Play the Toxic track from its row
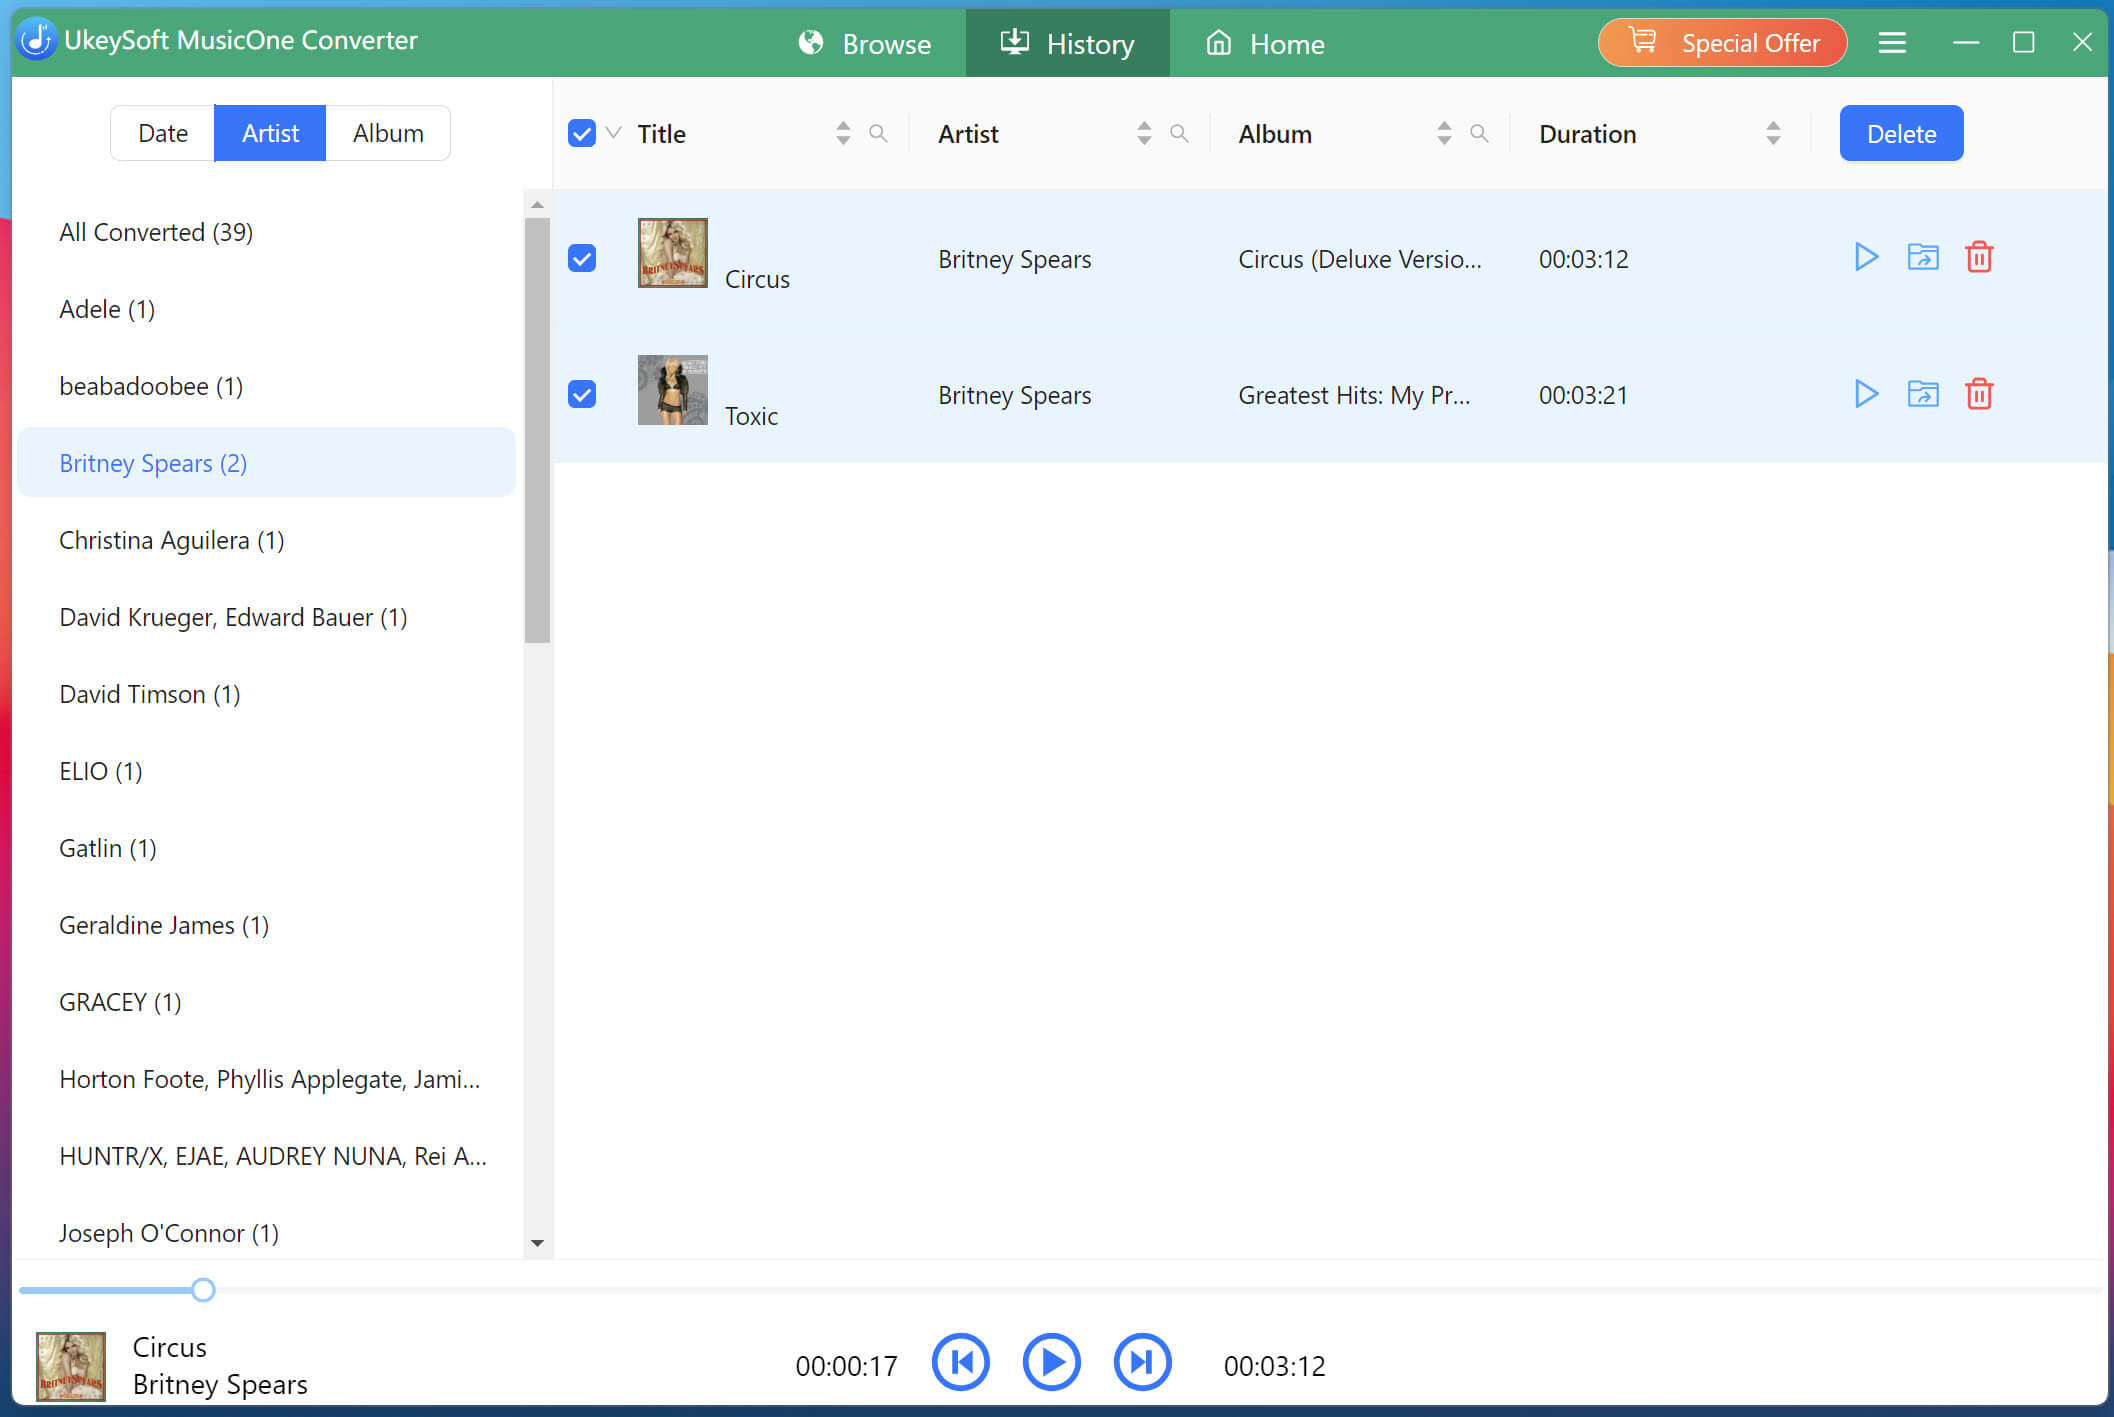This screenshot has width=2114, height=1417. 1866,394
